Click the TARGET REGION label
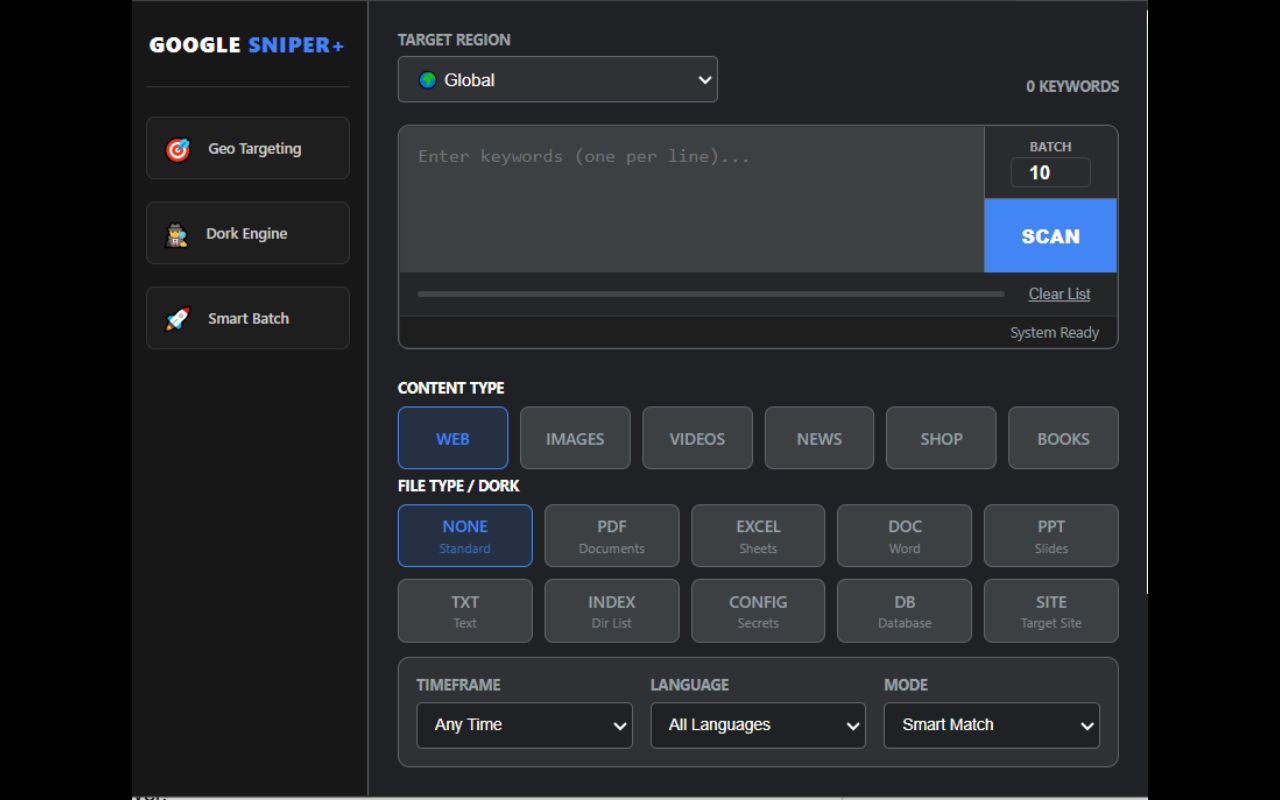The width and height of the screenshot is (1280, 800). 454,40
